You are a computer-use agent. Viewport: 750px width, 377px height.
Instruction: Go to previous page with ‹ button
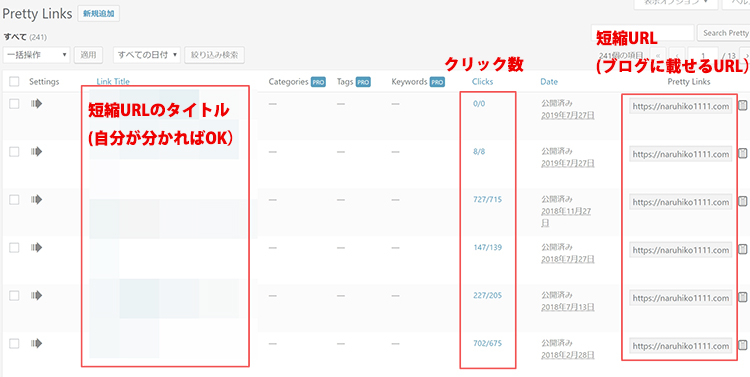[x=677, y=55]
